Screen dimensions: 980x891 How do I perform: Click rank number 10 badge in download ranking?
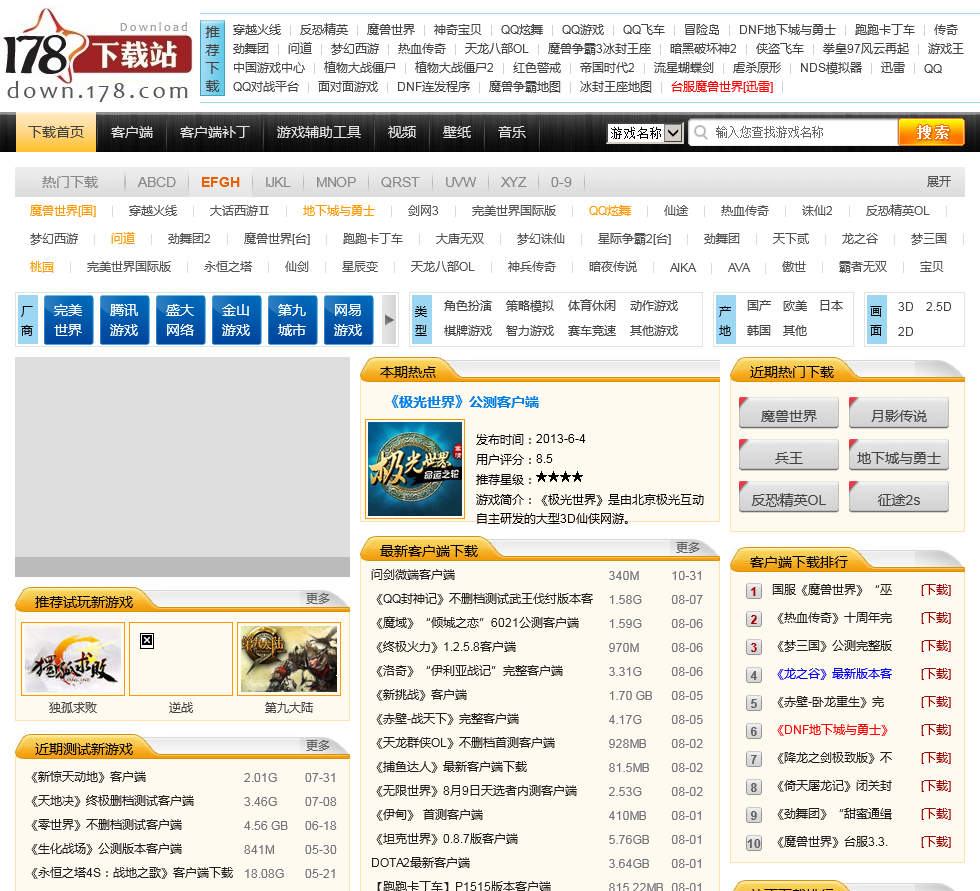pos(754,843)
